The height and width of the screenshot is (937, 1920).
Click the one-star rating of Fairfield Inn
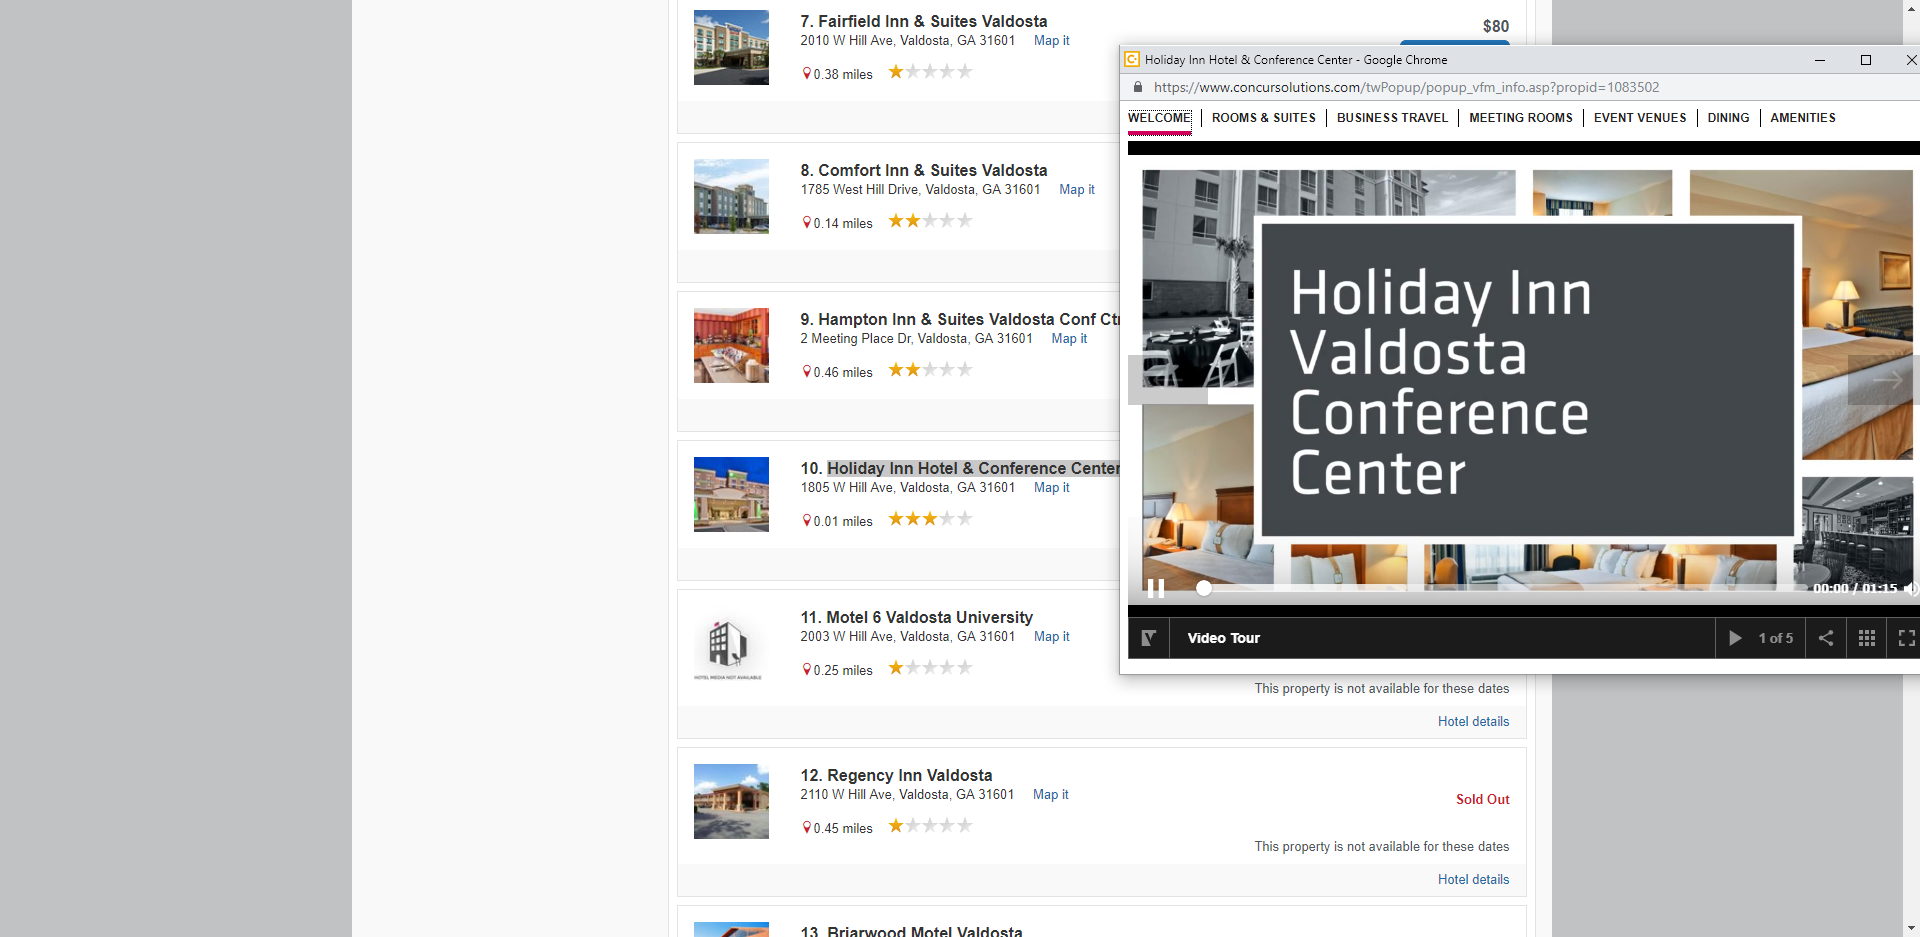(x=930, y=71)
